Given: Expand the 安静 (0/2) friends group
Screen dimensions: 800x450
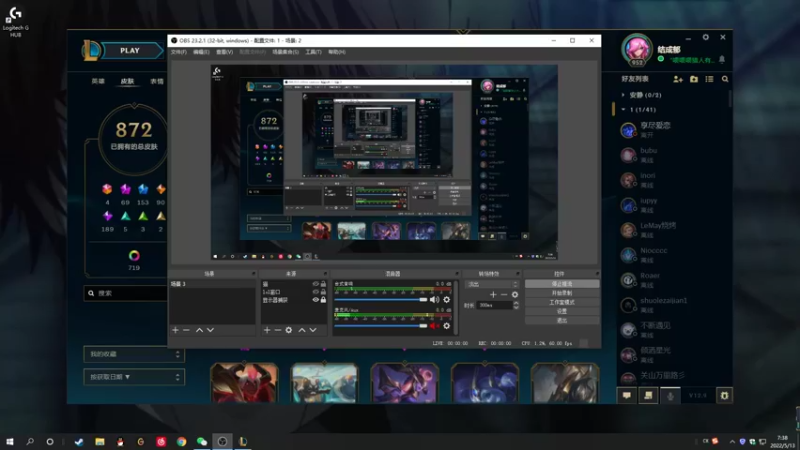Looking at the screenshot, I should [x=623, y=95].
